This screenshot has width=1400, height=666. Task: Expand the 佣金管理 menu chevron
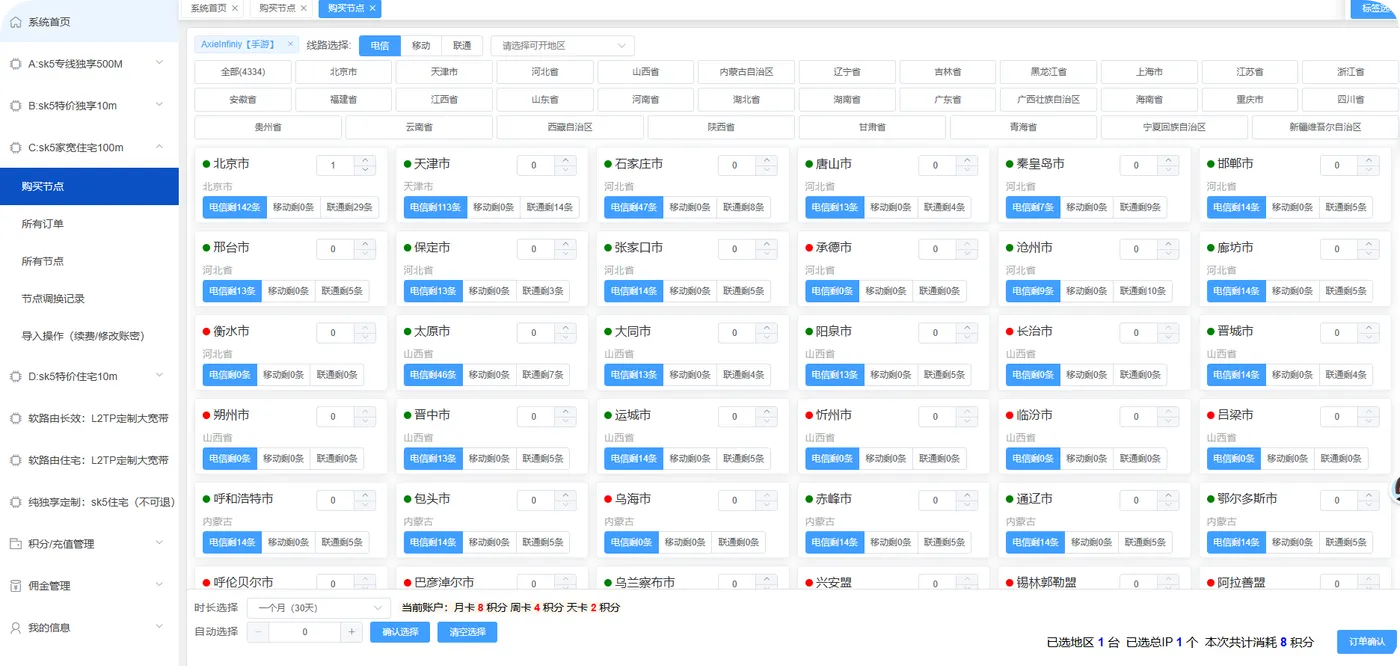click(x=159, y=585)
